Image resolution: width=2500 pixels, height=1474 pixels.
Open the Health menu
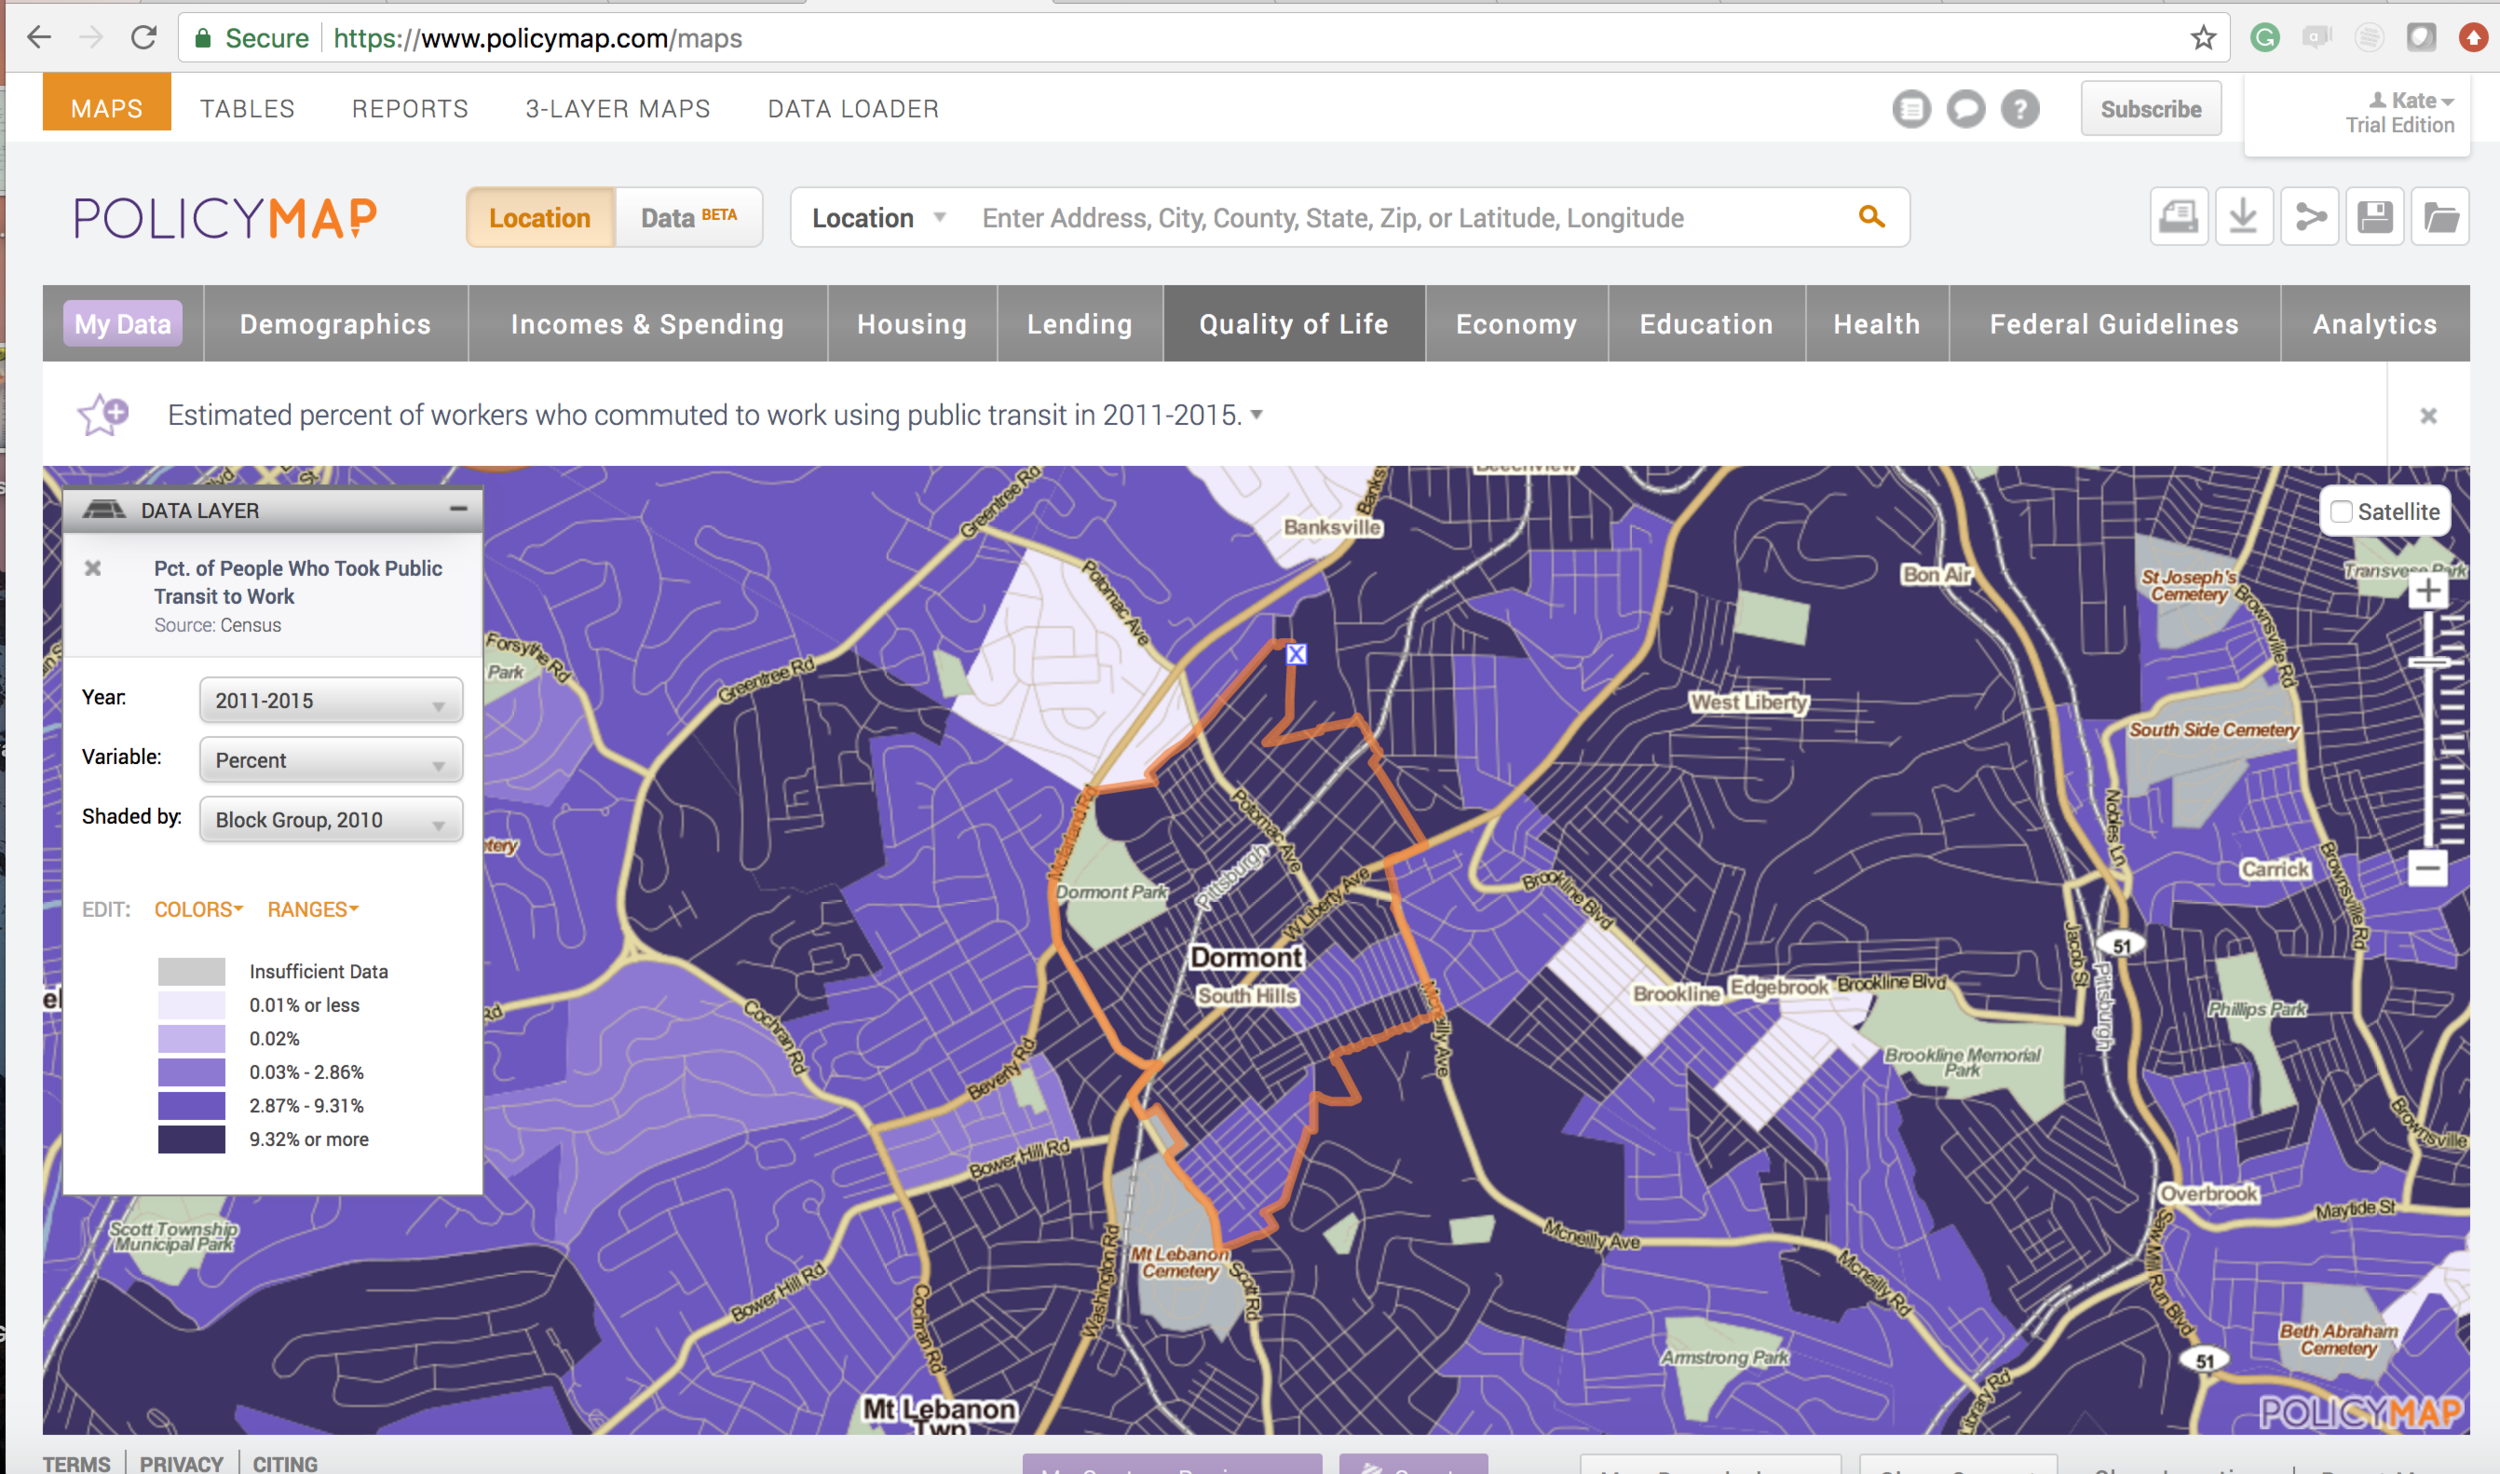pyautogui.click(x=1877, y=324)
